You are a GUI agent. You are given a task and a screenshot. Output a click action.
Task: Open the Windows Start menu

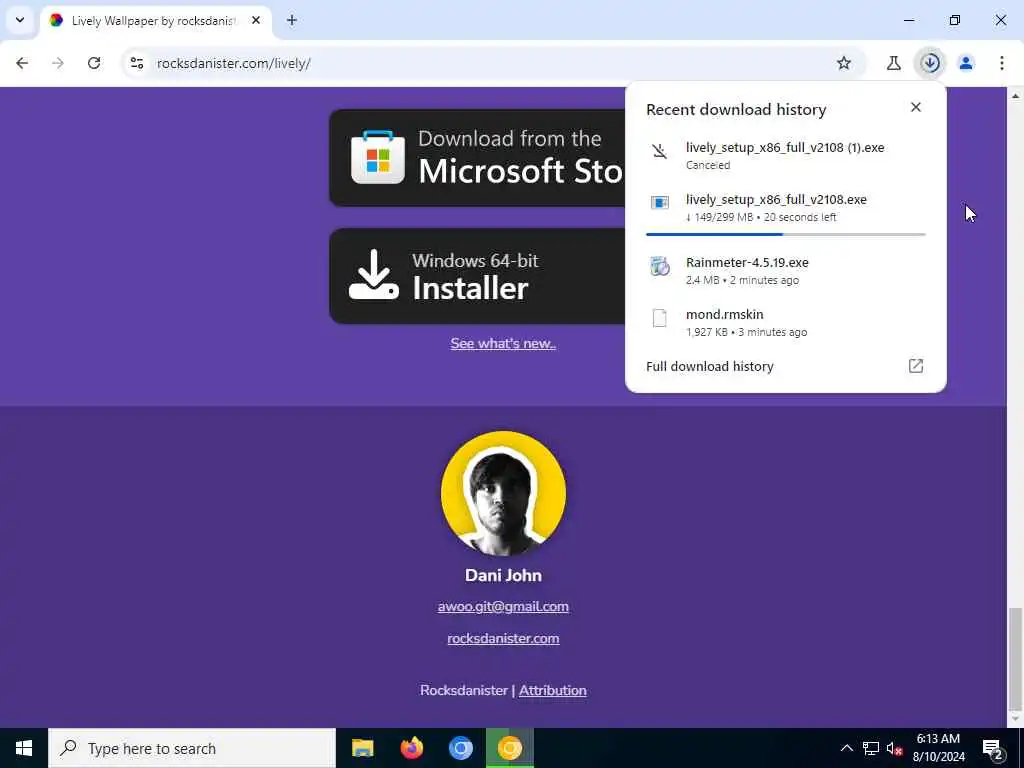24,748
